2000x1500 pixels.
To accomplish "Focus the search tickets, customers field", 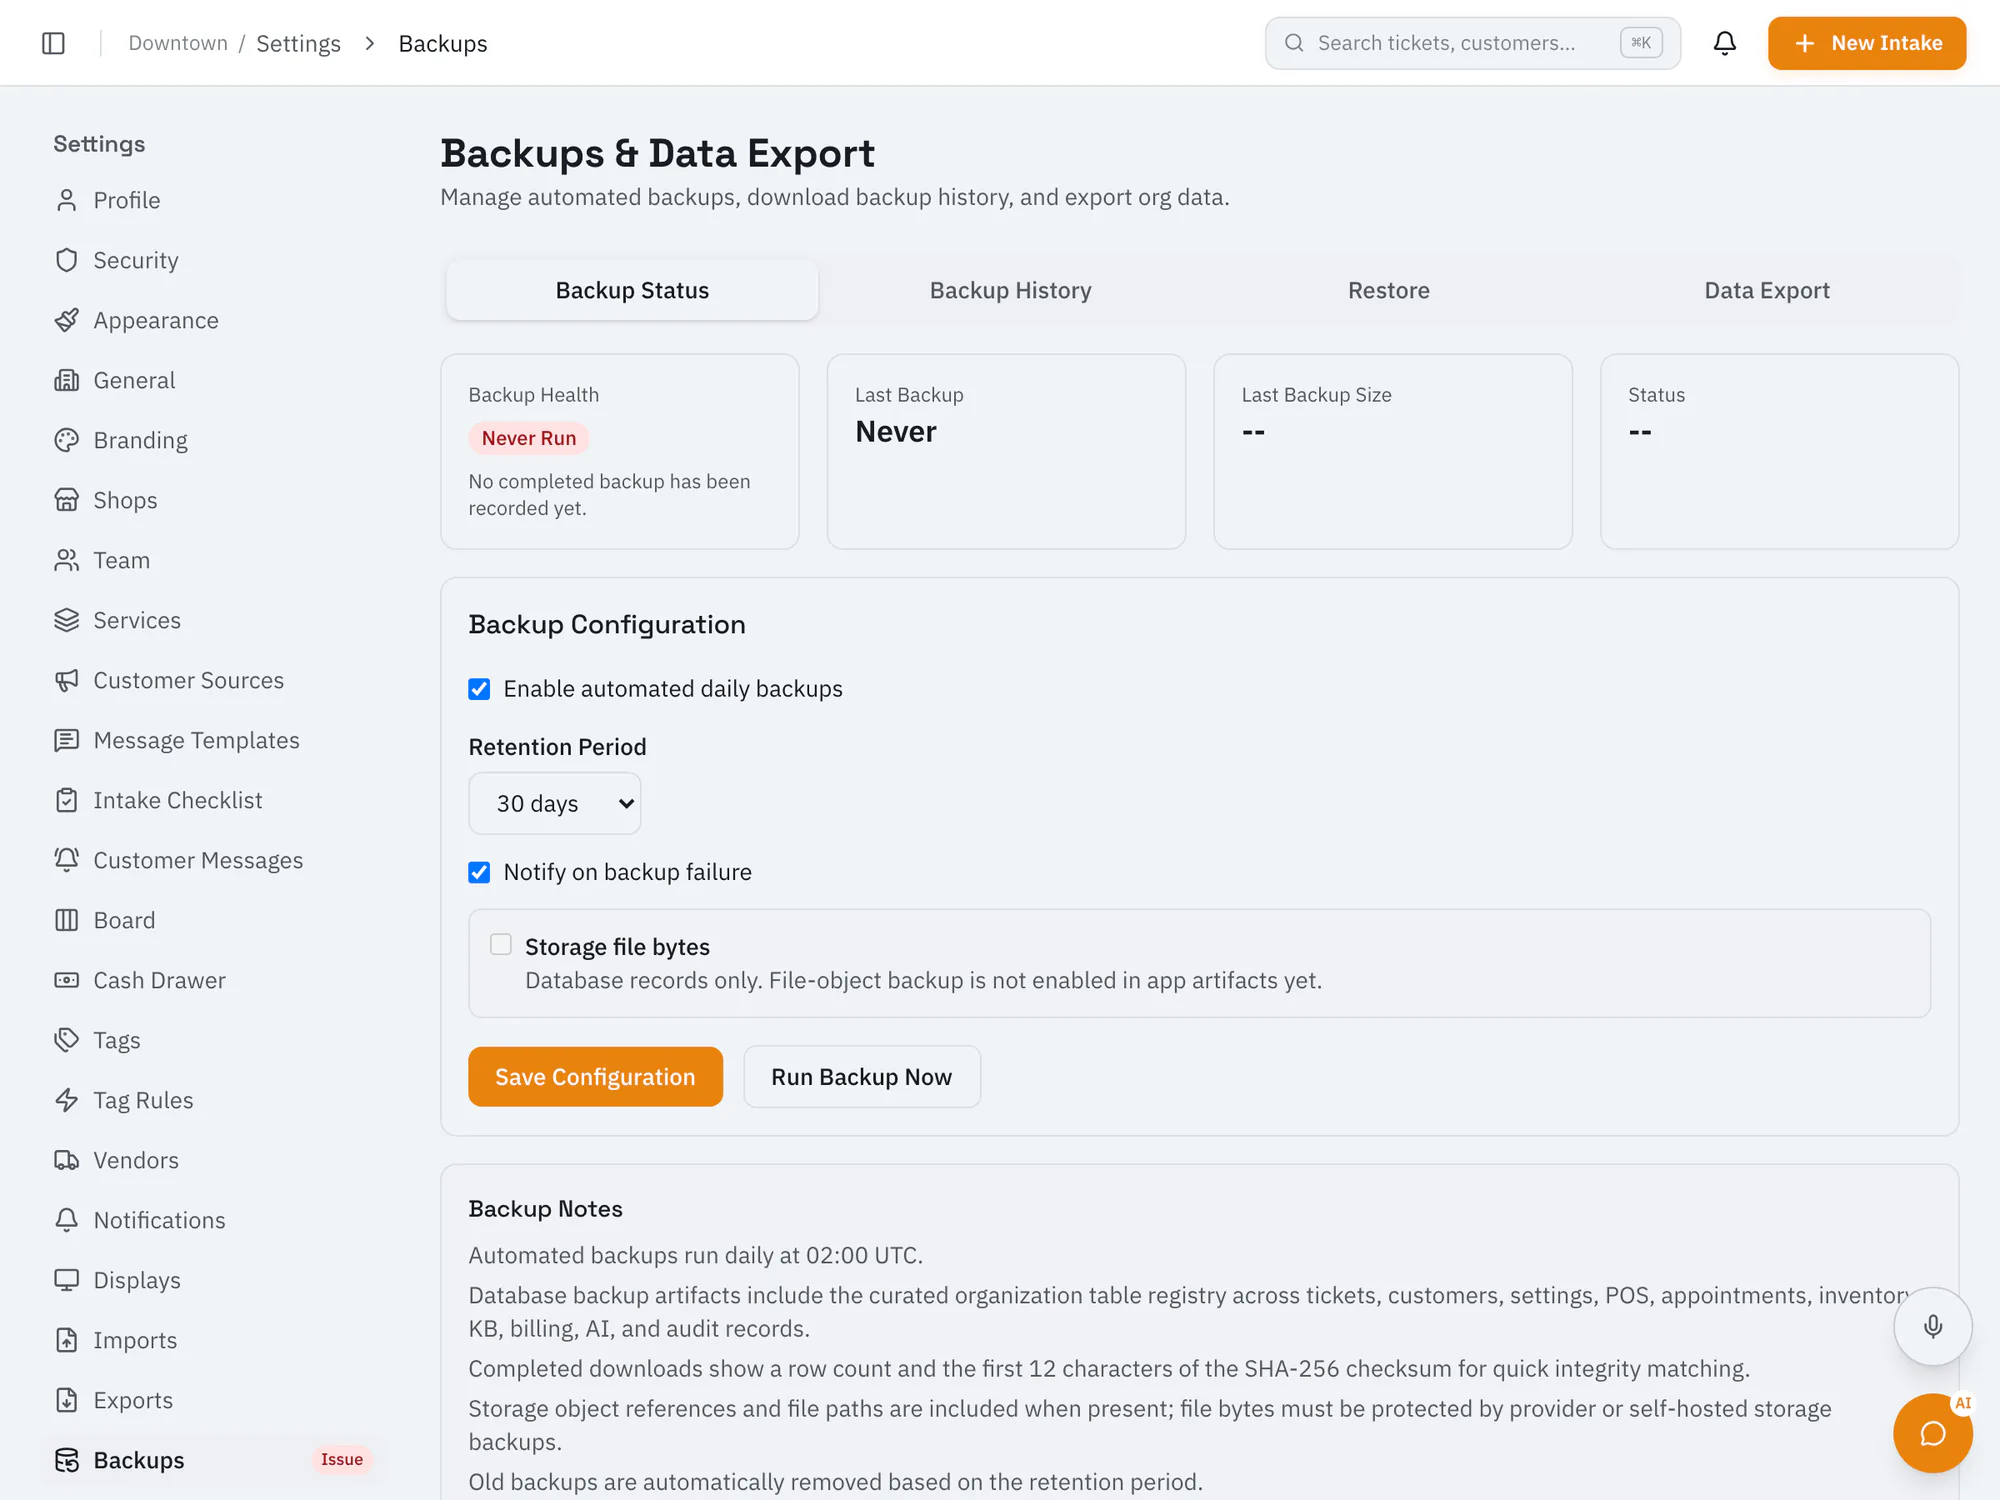I will (x=1472, y=43).
